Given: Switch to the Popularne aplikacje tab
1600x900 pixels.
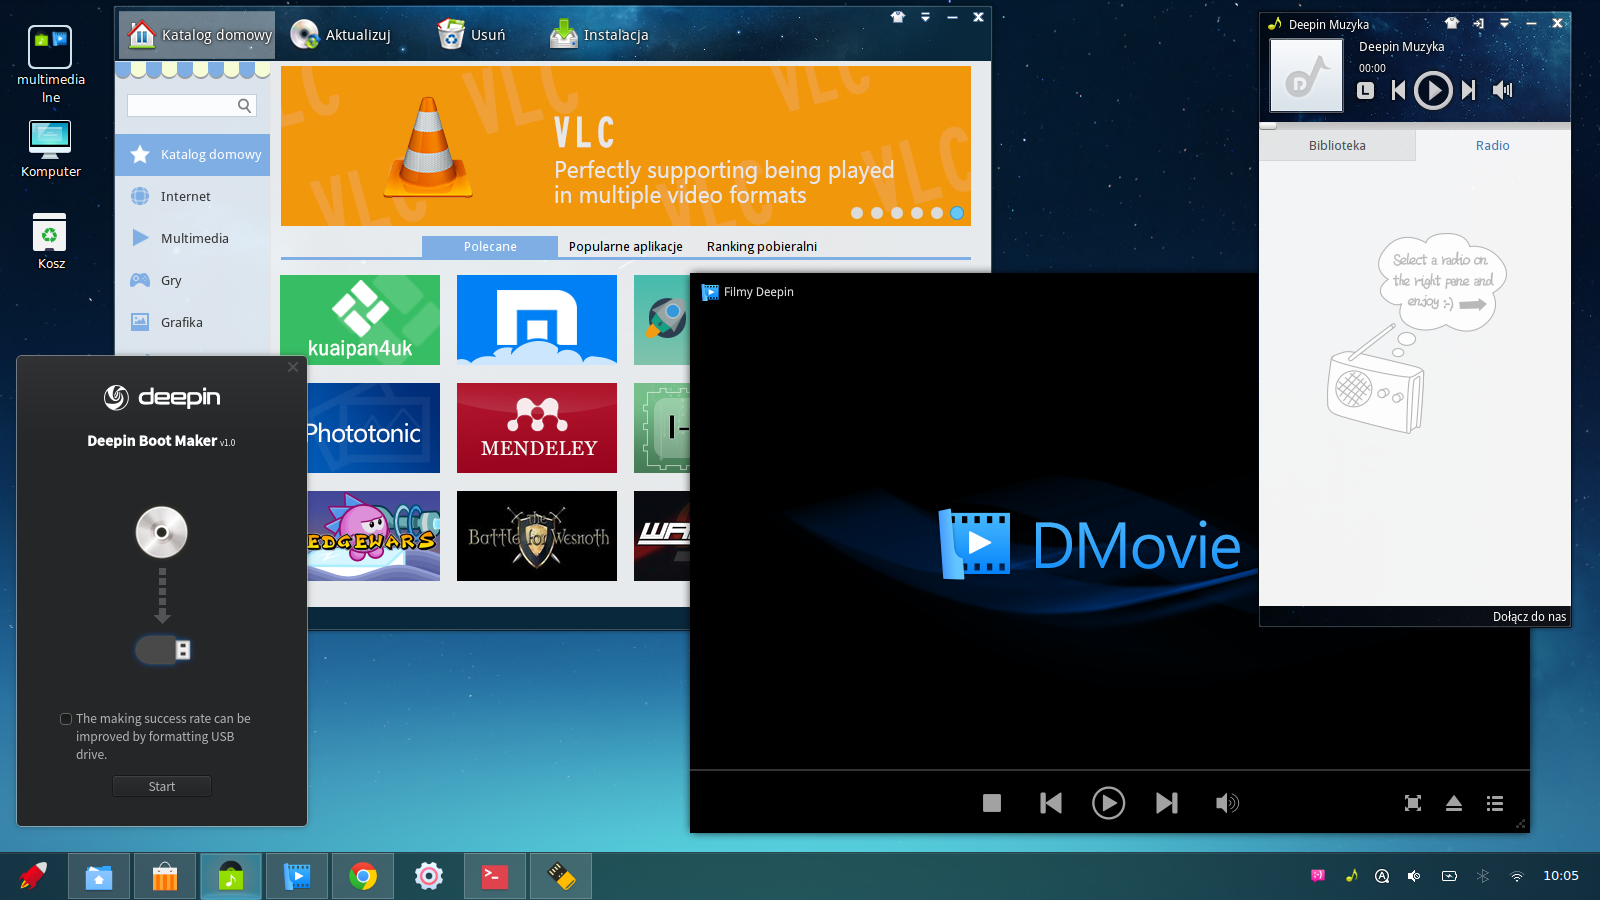Looking at the screenshot, I should [x=626, y=247].
